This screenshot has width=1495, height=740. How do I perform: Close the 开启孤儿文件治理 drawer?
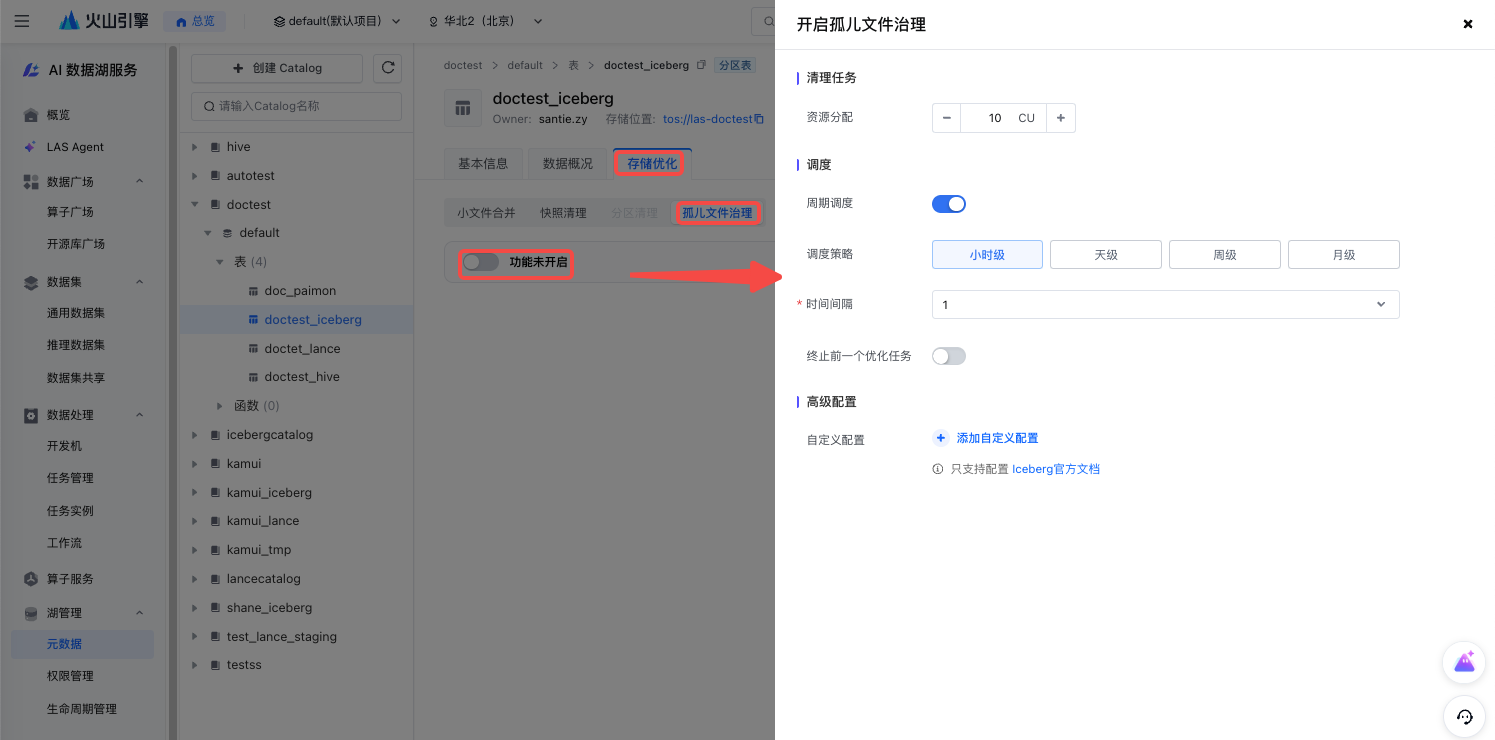1468,24
